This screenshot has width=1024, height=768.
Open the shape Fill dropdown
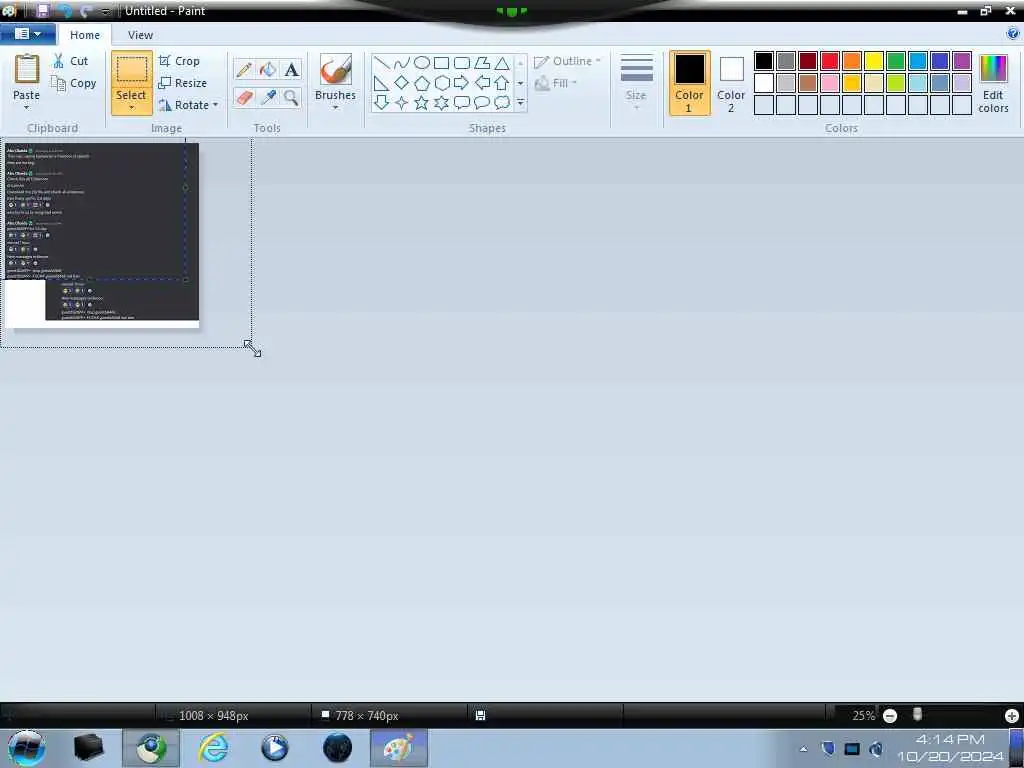556,83
